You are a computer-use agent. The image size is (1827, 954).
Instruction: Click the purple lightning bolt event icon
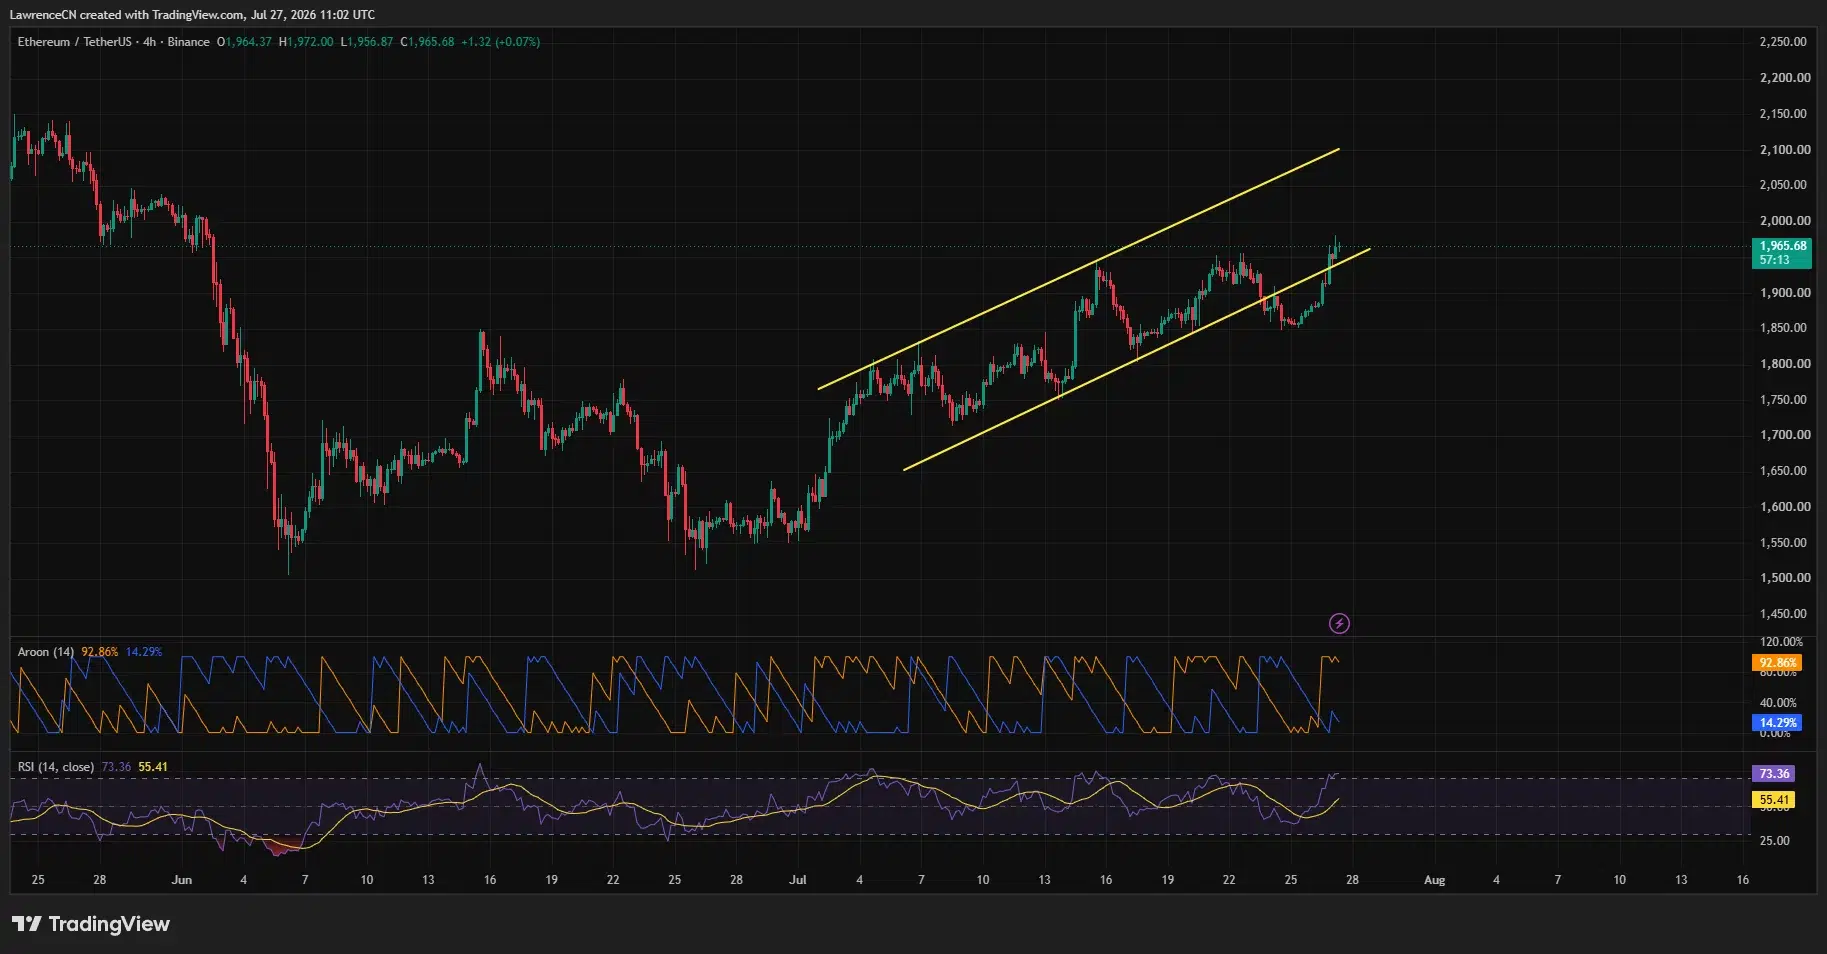pos(1339,624)
